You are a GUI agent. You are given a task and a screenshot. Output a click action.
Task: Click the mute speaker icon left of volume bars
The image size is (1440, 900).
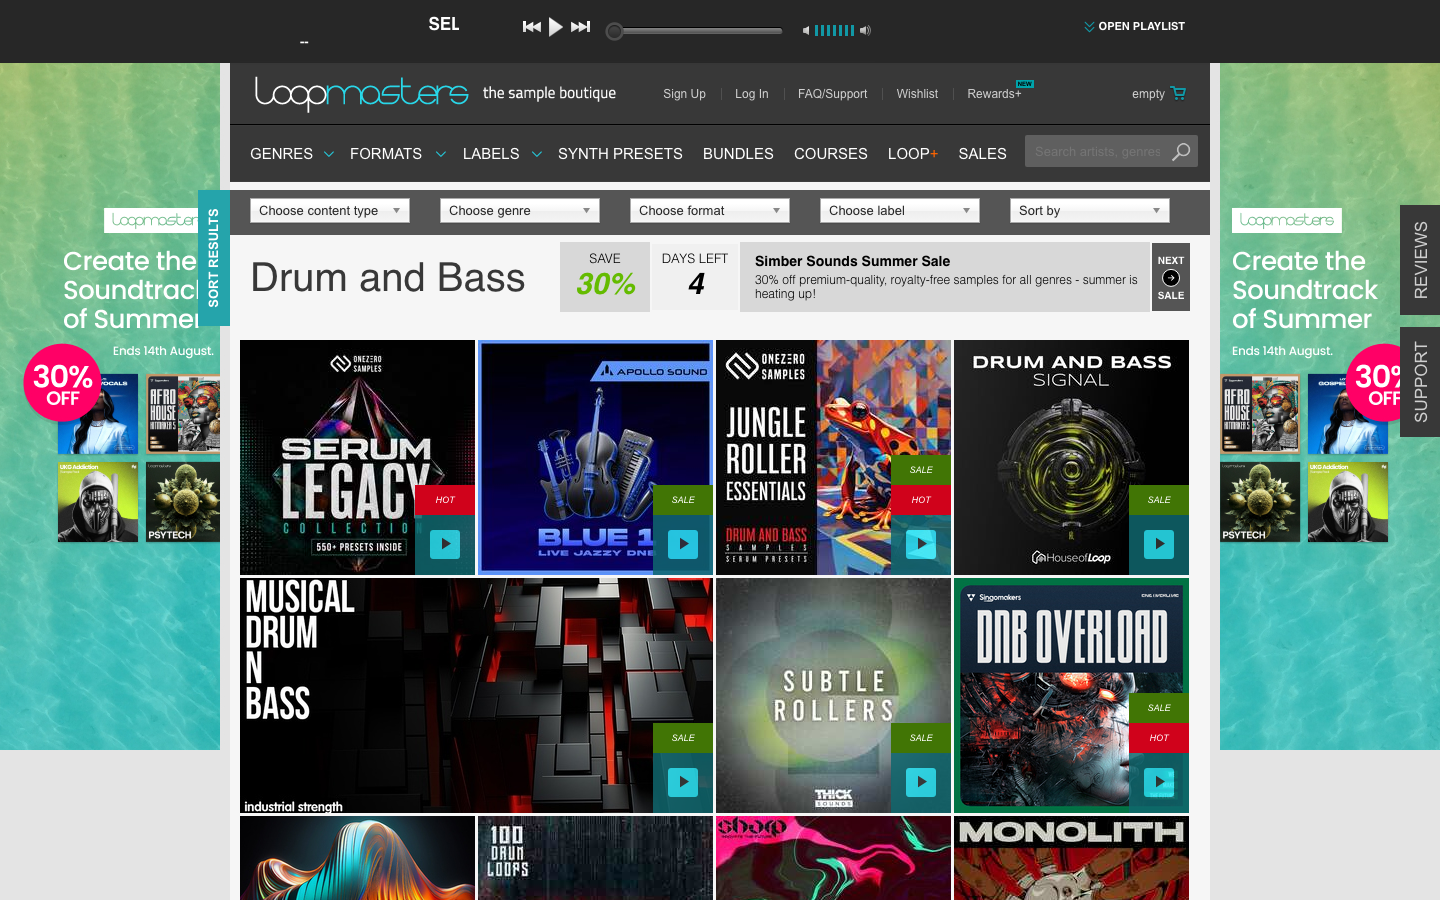(806, 30)
